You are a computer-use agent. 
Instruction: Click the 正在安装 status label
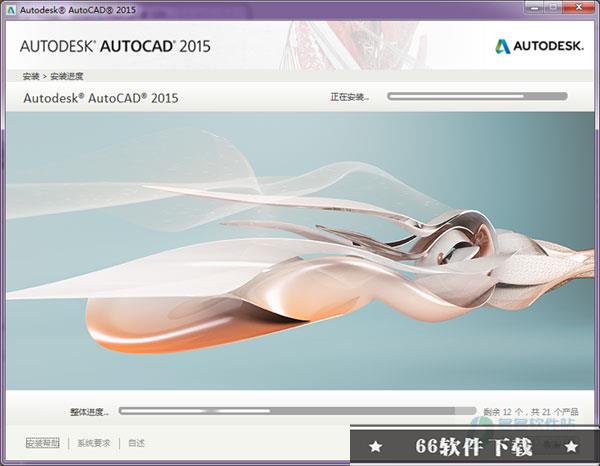(350, 97)
